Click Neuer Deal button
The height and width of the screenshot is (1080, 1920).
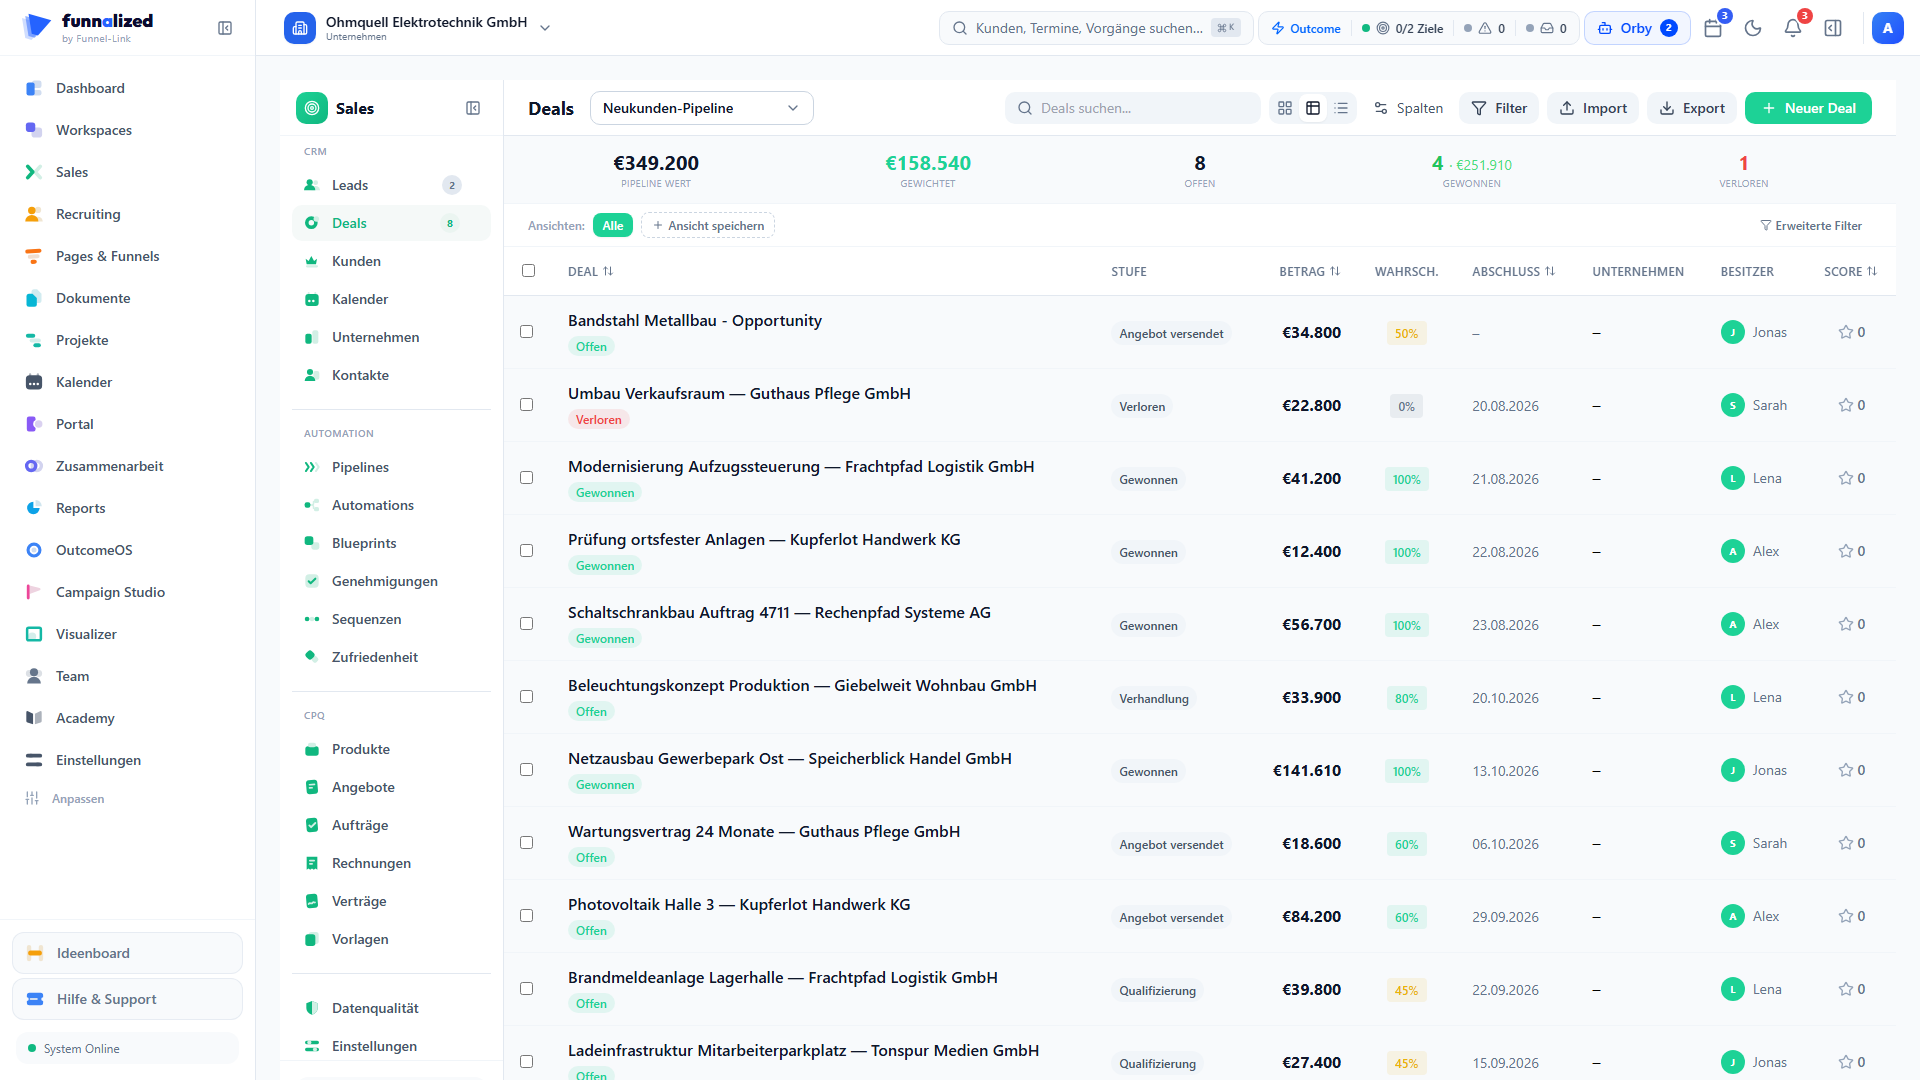click(1808, 108)
